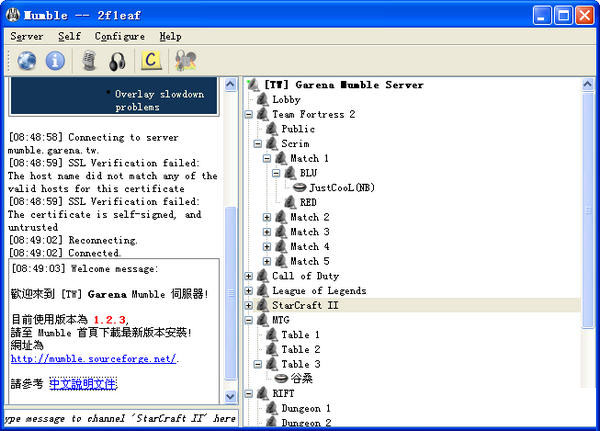Collapse the BLU channel
The height and width of the screenshot is (431, 600).
click(x=276, y=173)
